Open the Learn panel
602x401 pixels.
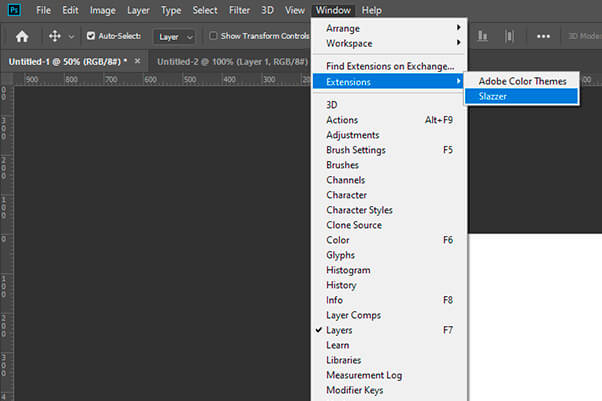click(x=389, y=345)
